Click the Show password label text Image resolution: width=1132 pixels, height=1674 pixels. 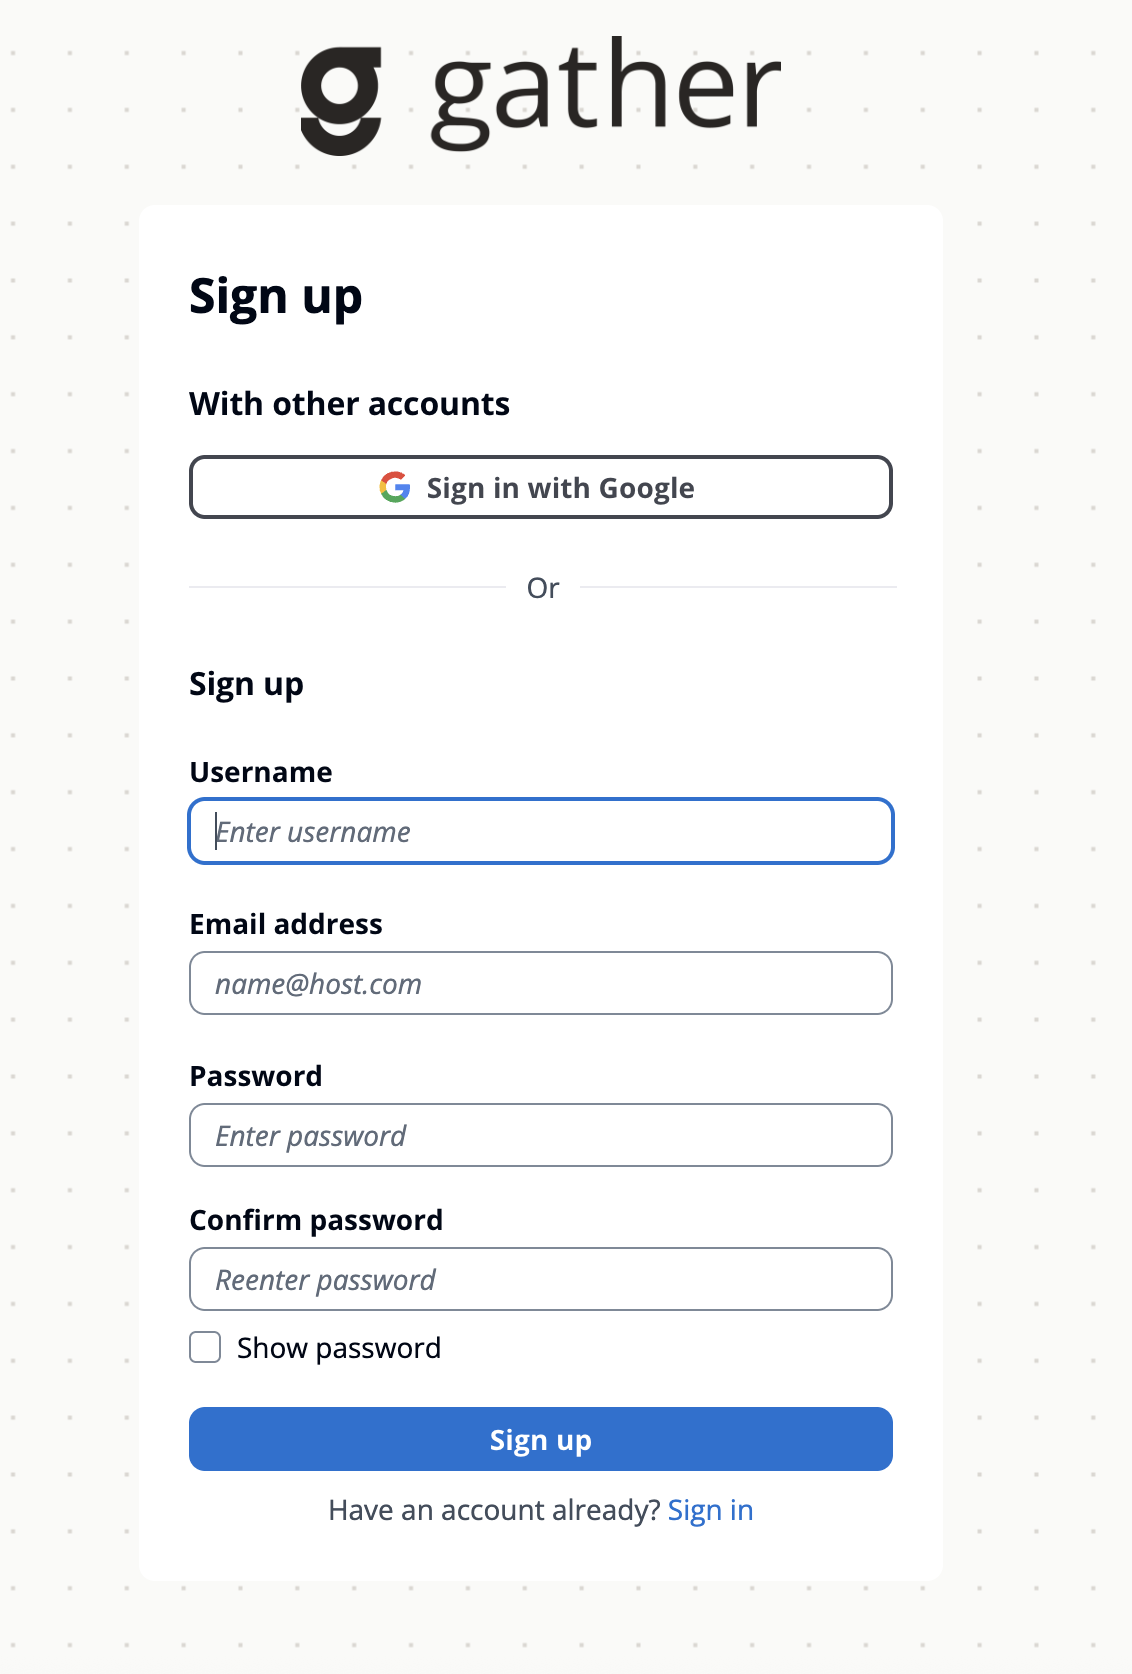pos(339,1348)
